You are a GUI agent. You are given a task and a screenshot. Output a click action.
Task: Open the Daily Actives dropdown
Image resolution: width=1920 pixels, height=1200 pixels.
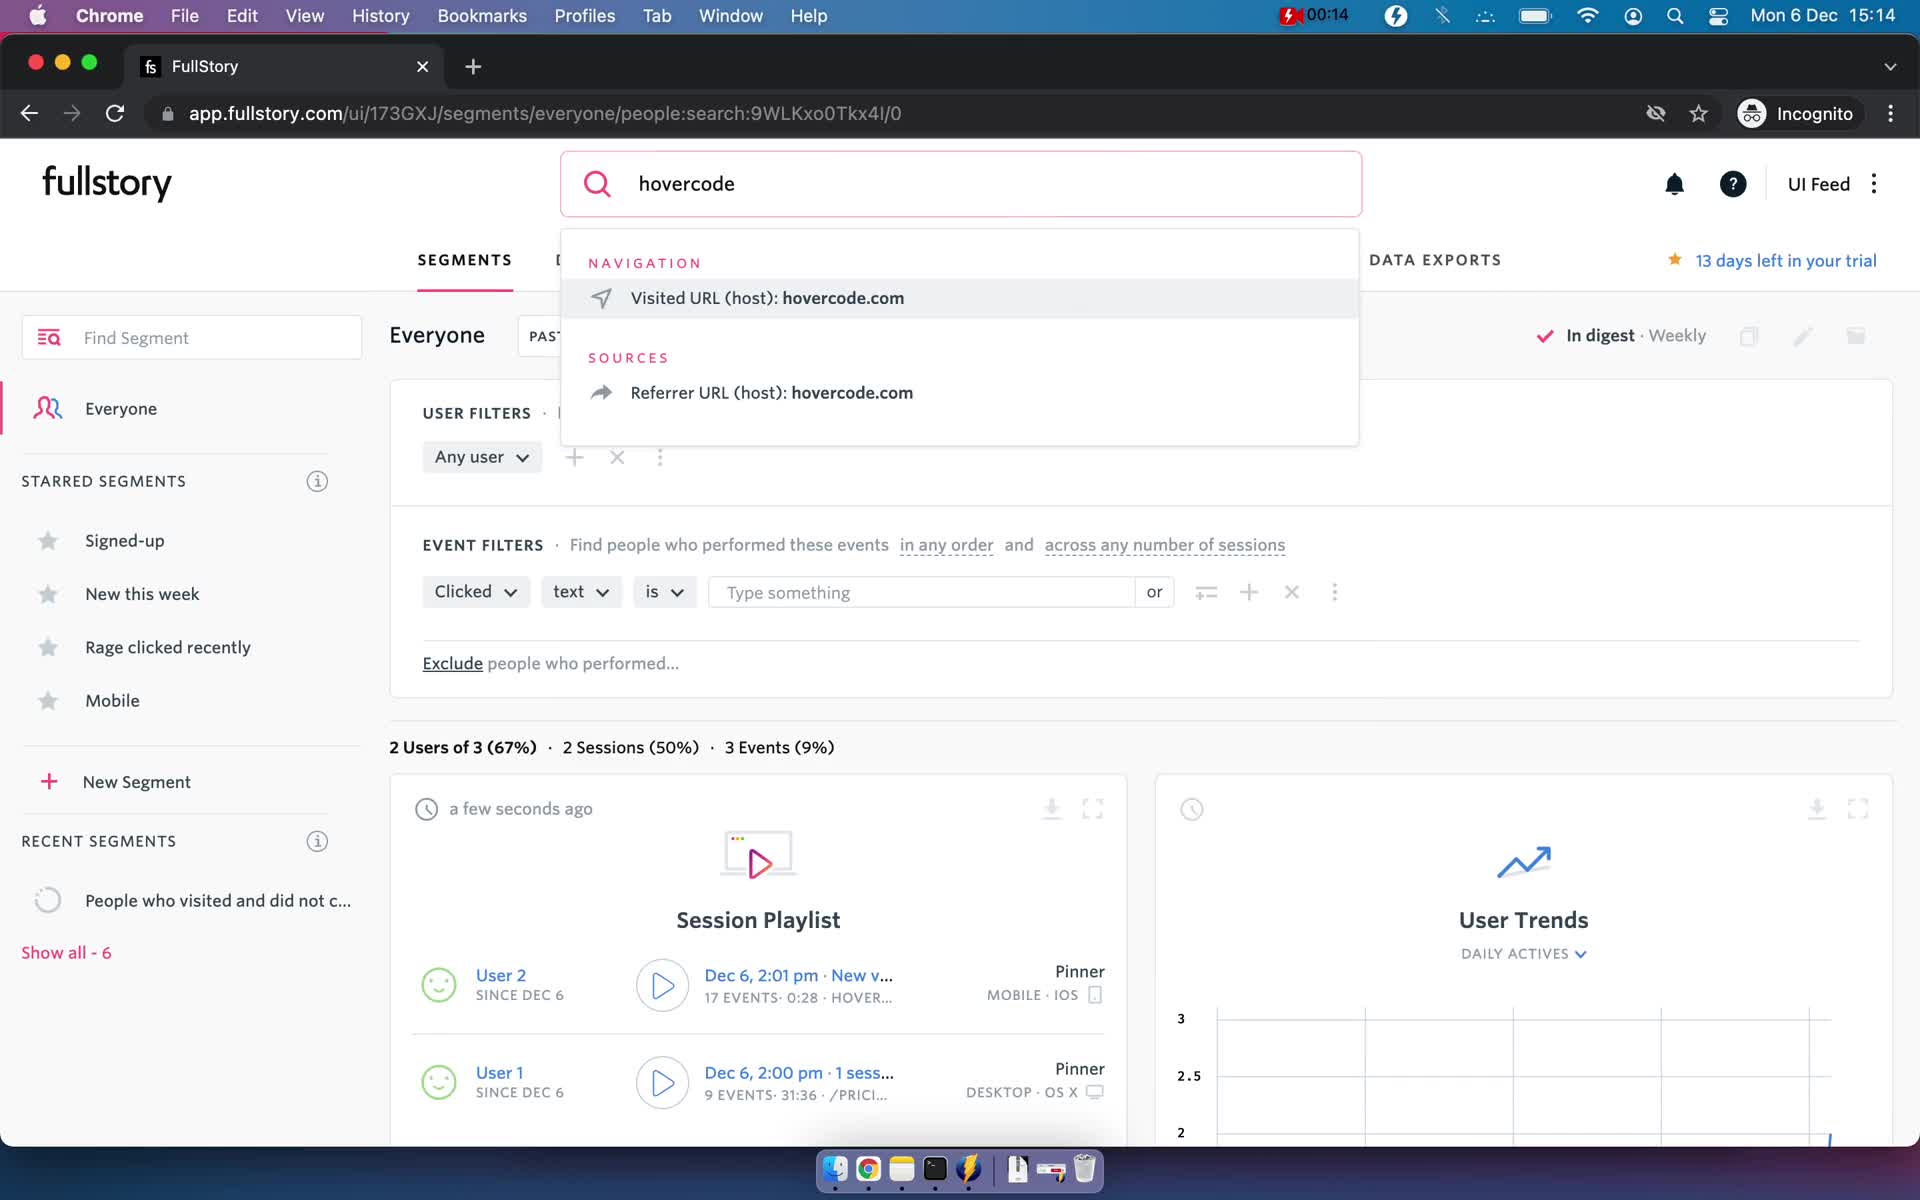(x=1523, y=954)
